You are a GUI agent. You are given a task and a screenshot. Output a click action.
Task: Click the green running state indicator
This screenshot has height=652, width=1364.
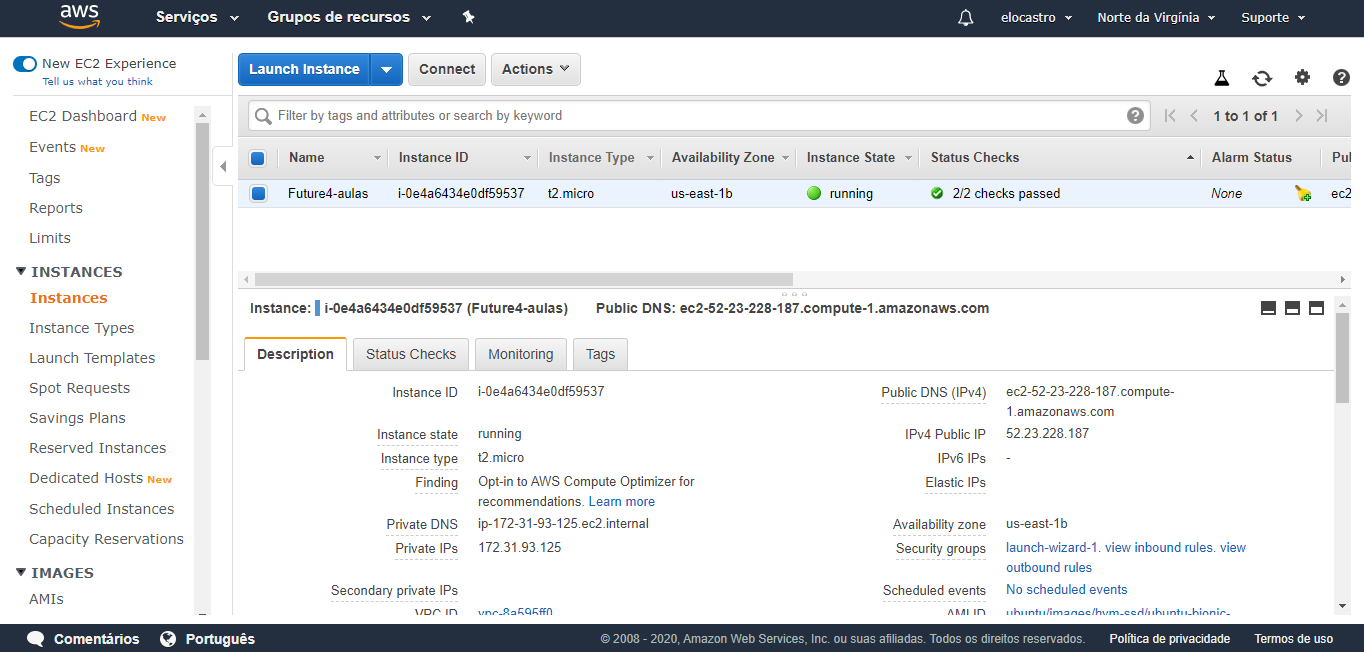pos(814,194)
